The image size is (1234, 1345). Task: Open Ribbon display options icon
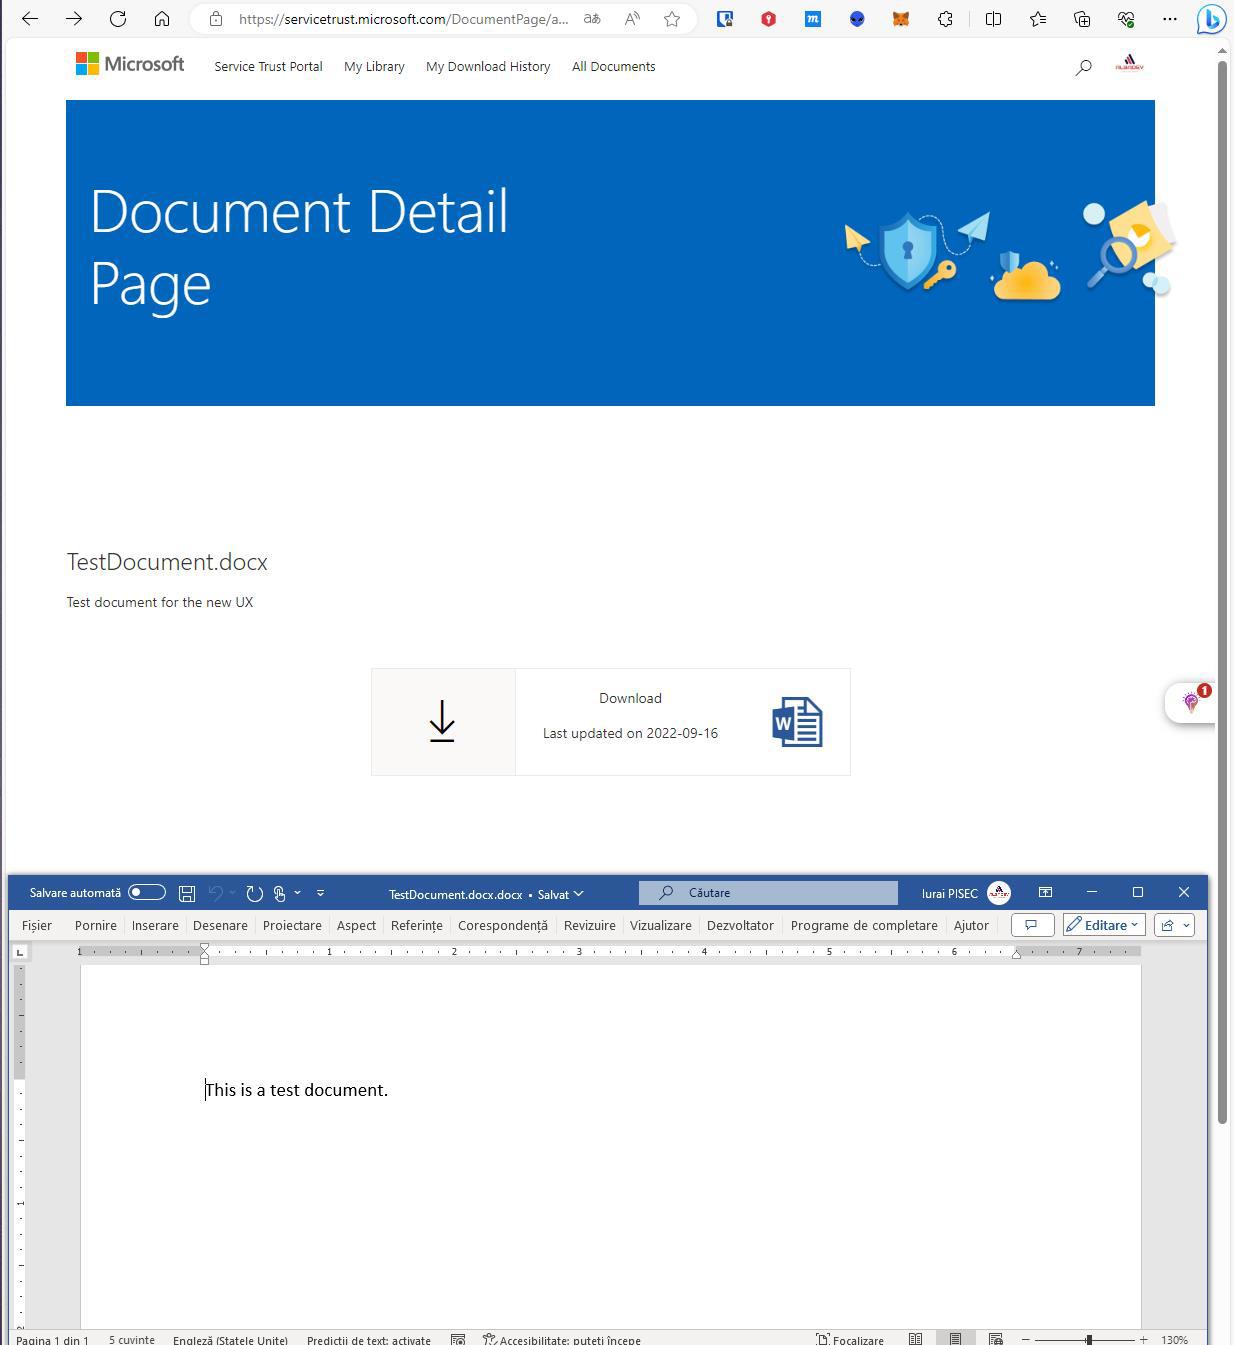tap(1045, 892)
